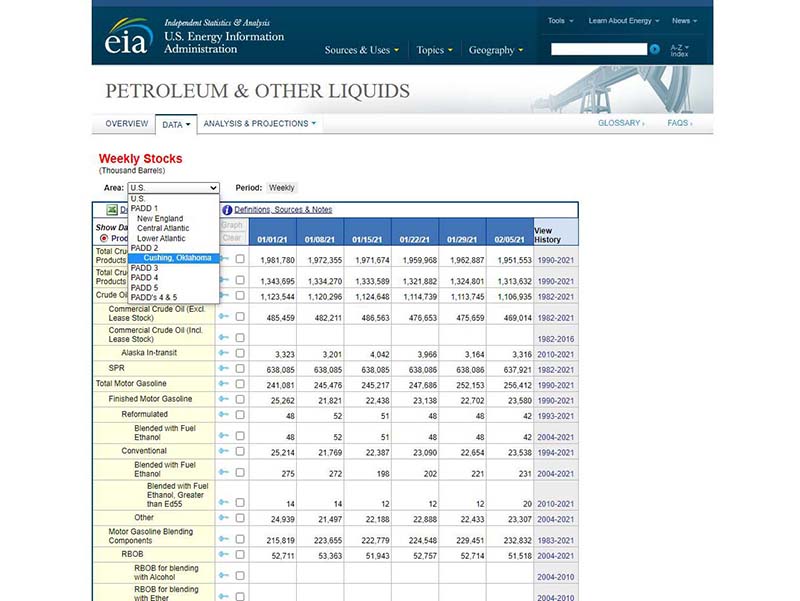Click the Weekly period label

pyautogui.click(x=282, y=188)
